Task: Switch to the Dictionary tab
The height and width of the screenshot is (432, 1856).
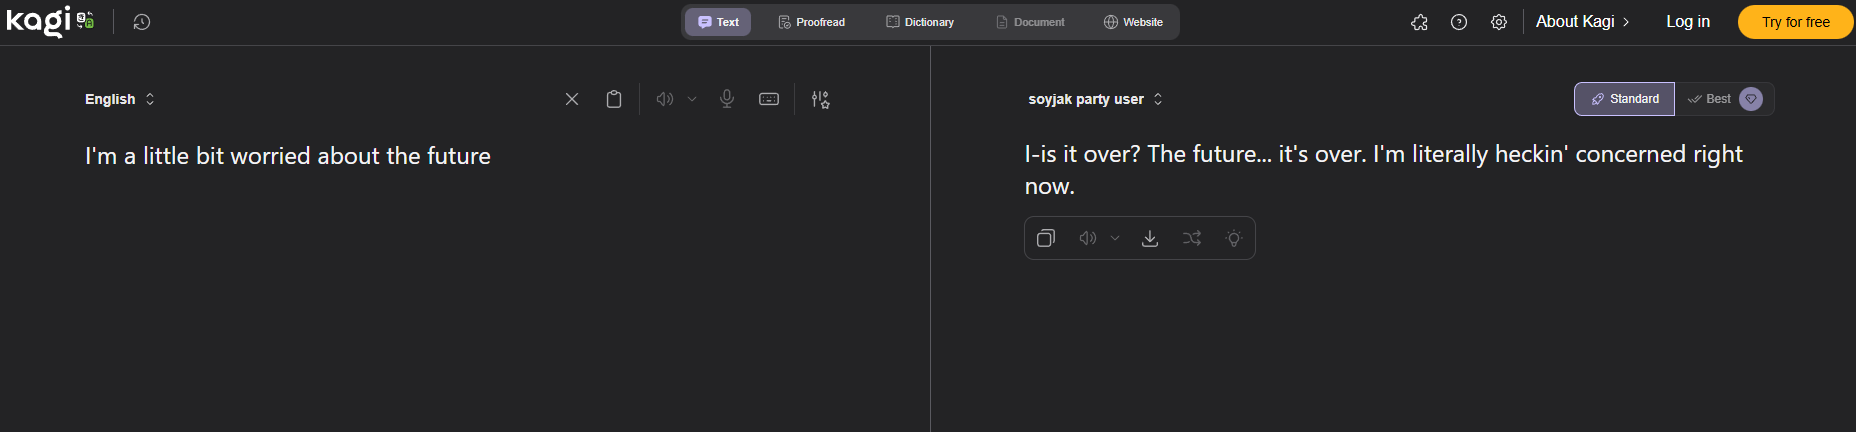Action: [920, 22]
